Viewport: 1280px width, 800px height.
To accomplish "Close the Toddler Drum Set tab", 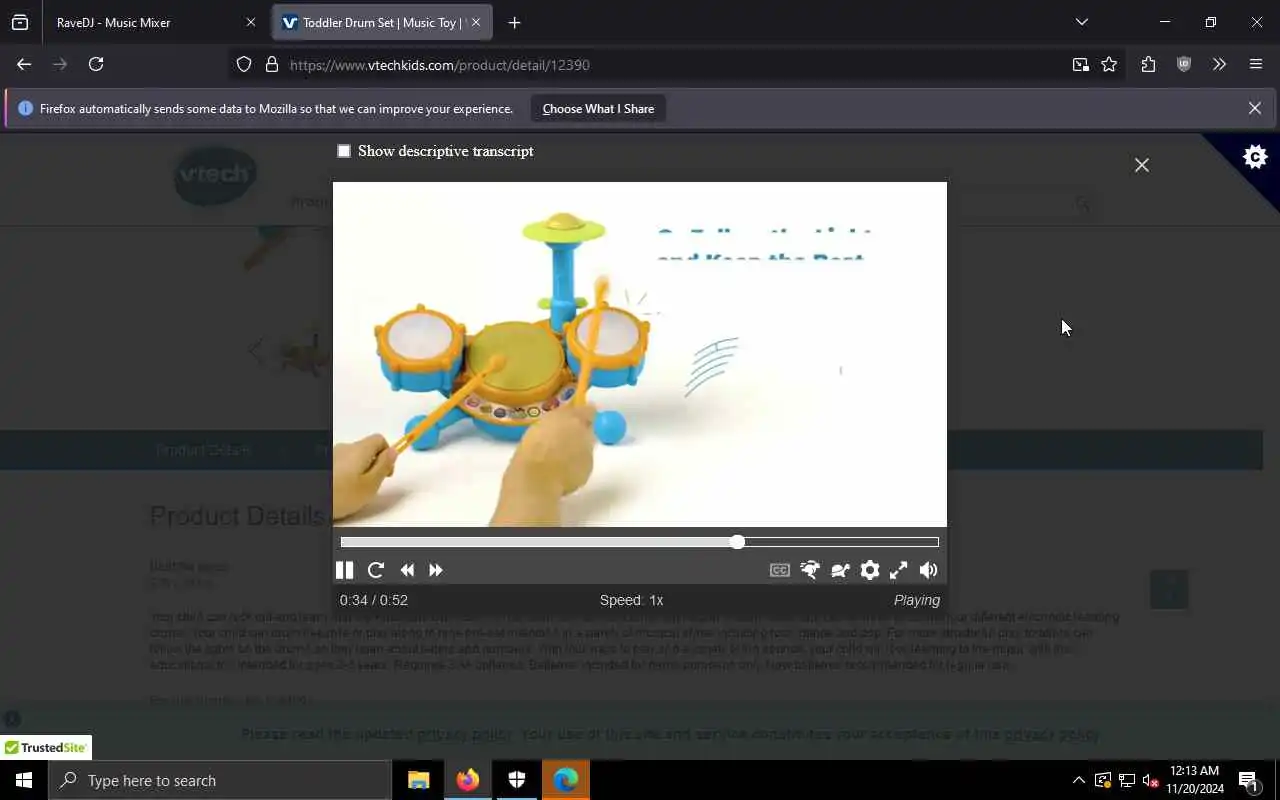I will tap(476, 22).
